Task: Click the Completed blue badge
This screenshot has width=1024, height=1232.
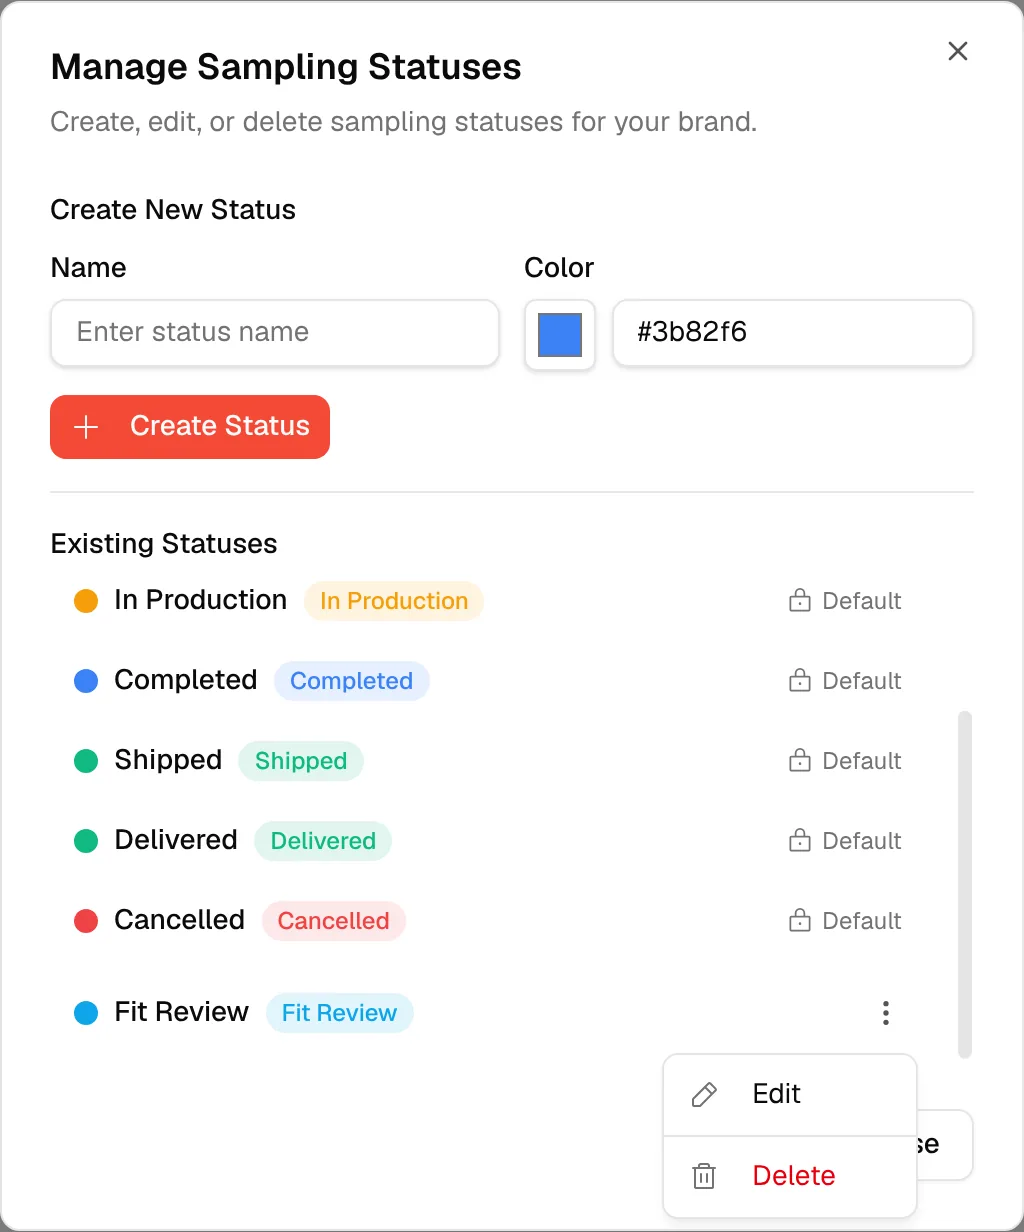Action: [x=352, y=681]
